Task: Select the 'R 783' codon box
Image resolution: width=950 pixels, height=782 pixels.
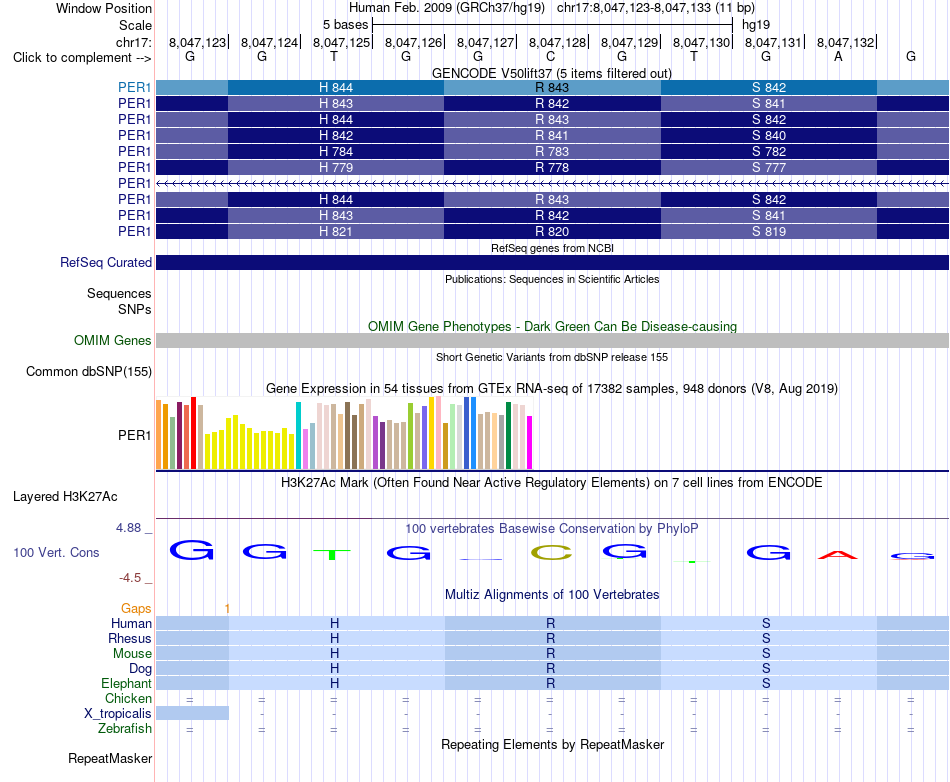Action: [552, 151]
